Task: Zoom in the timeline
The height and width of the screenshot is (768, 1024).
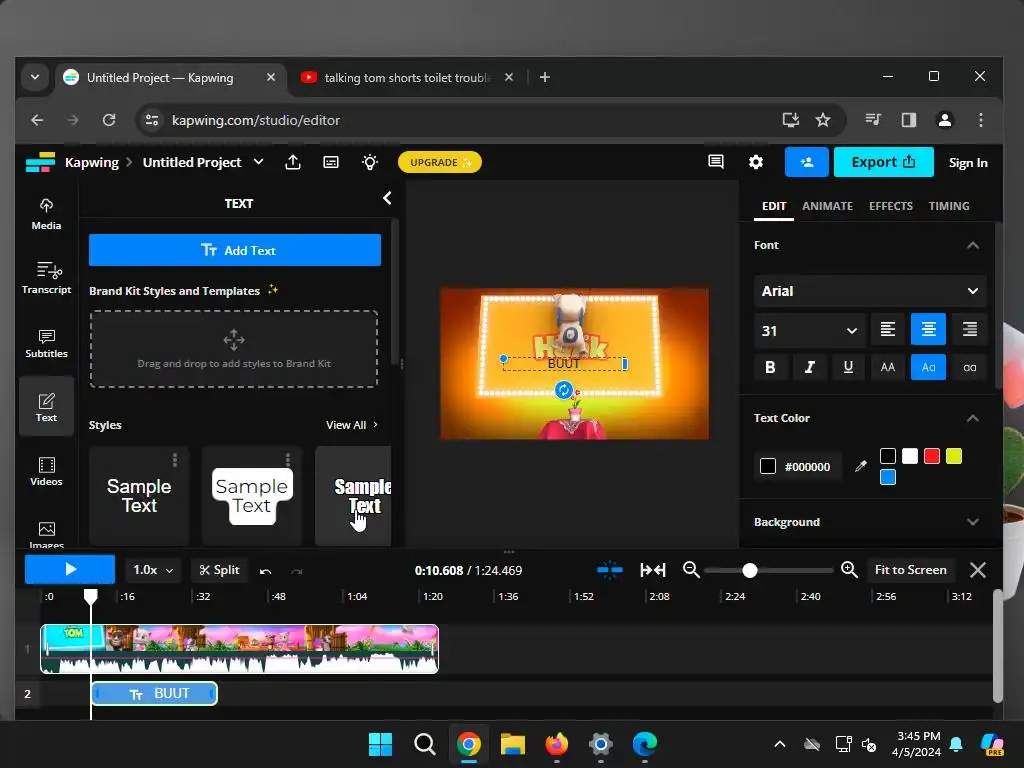Action: point(849,570)
